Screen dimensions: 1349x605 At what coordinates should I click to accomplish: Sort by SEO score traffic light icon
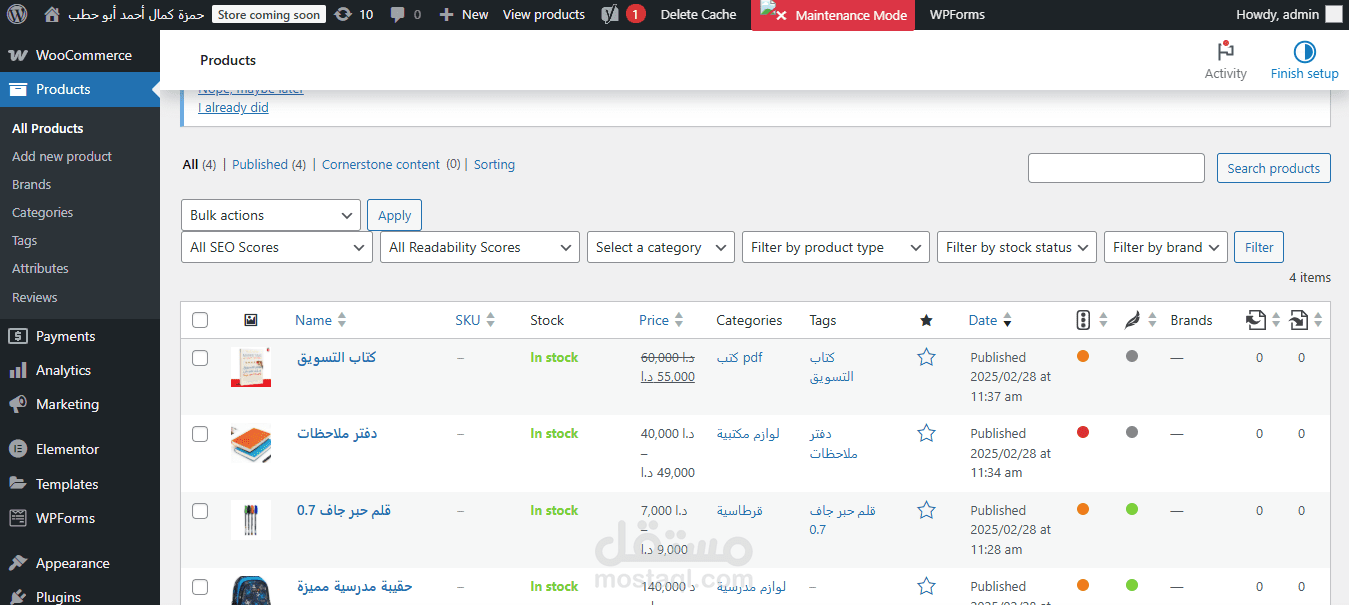point(1083,320)
